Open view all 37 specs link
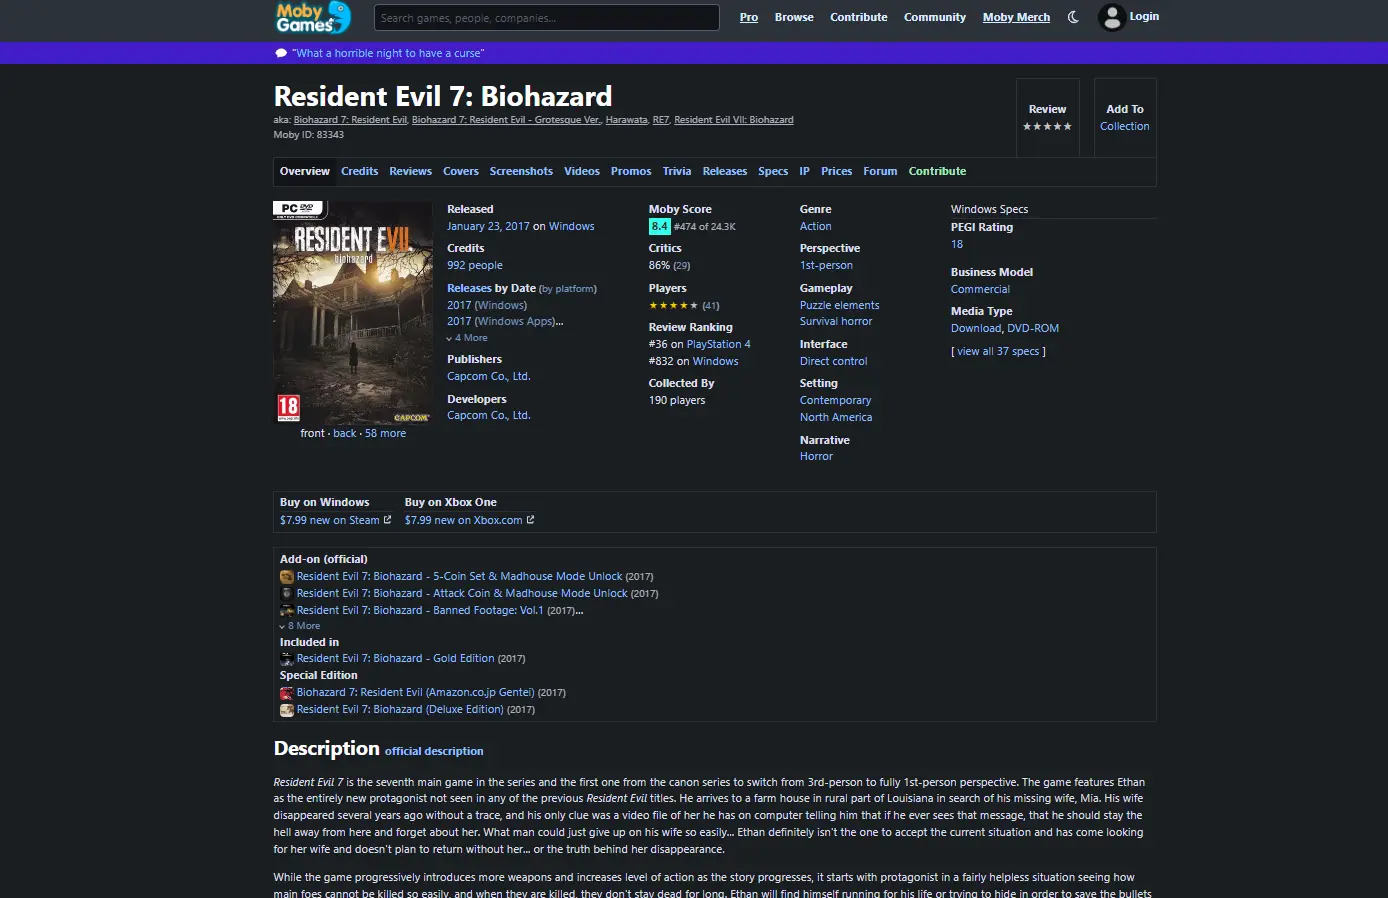 click(998, 351)
